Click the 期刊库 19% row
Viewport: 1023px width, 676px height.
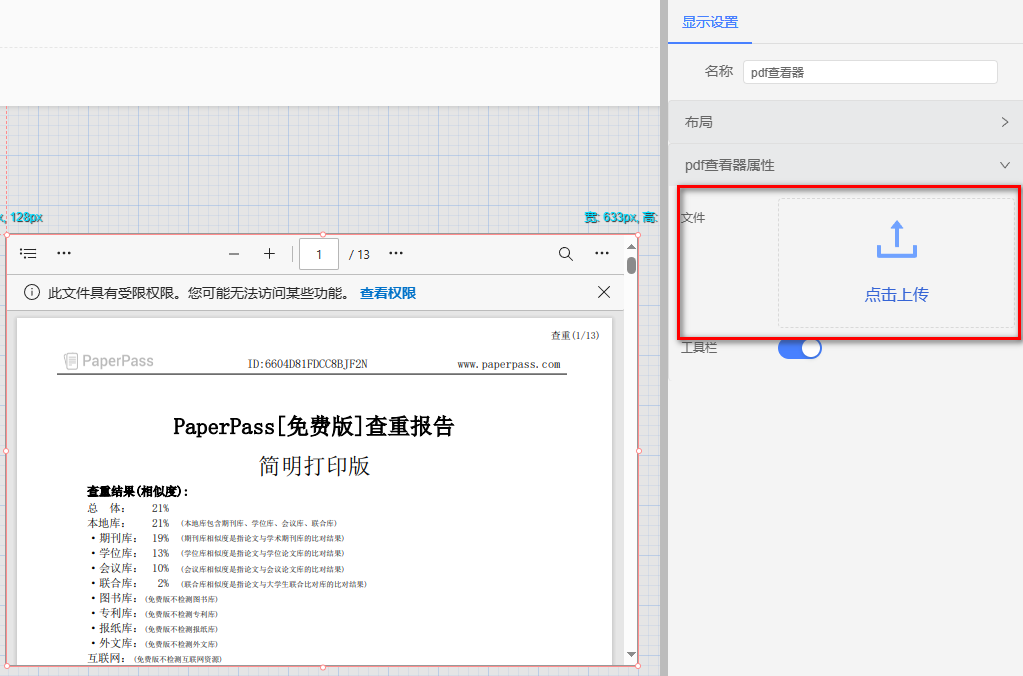pyautogui.click(x=217, y=538)
